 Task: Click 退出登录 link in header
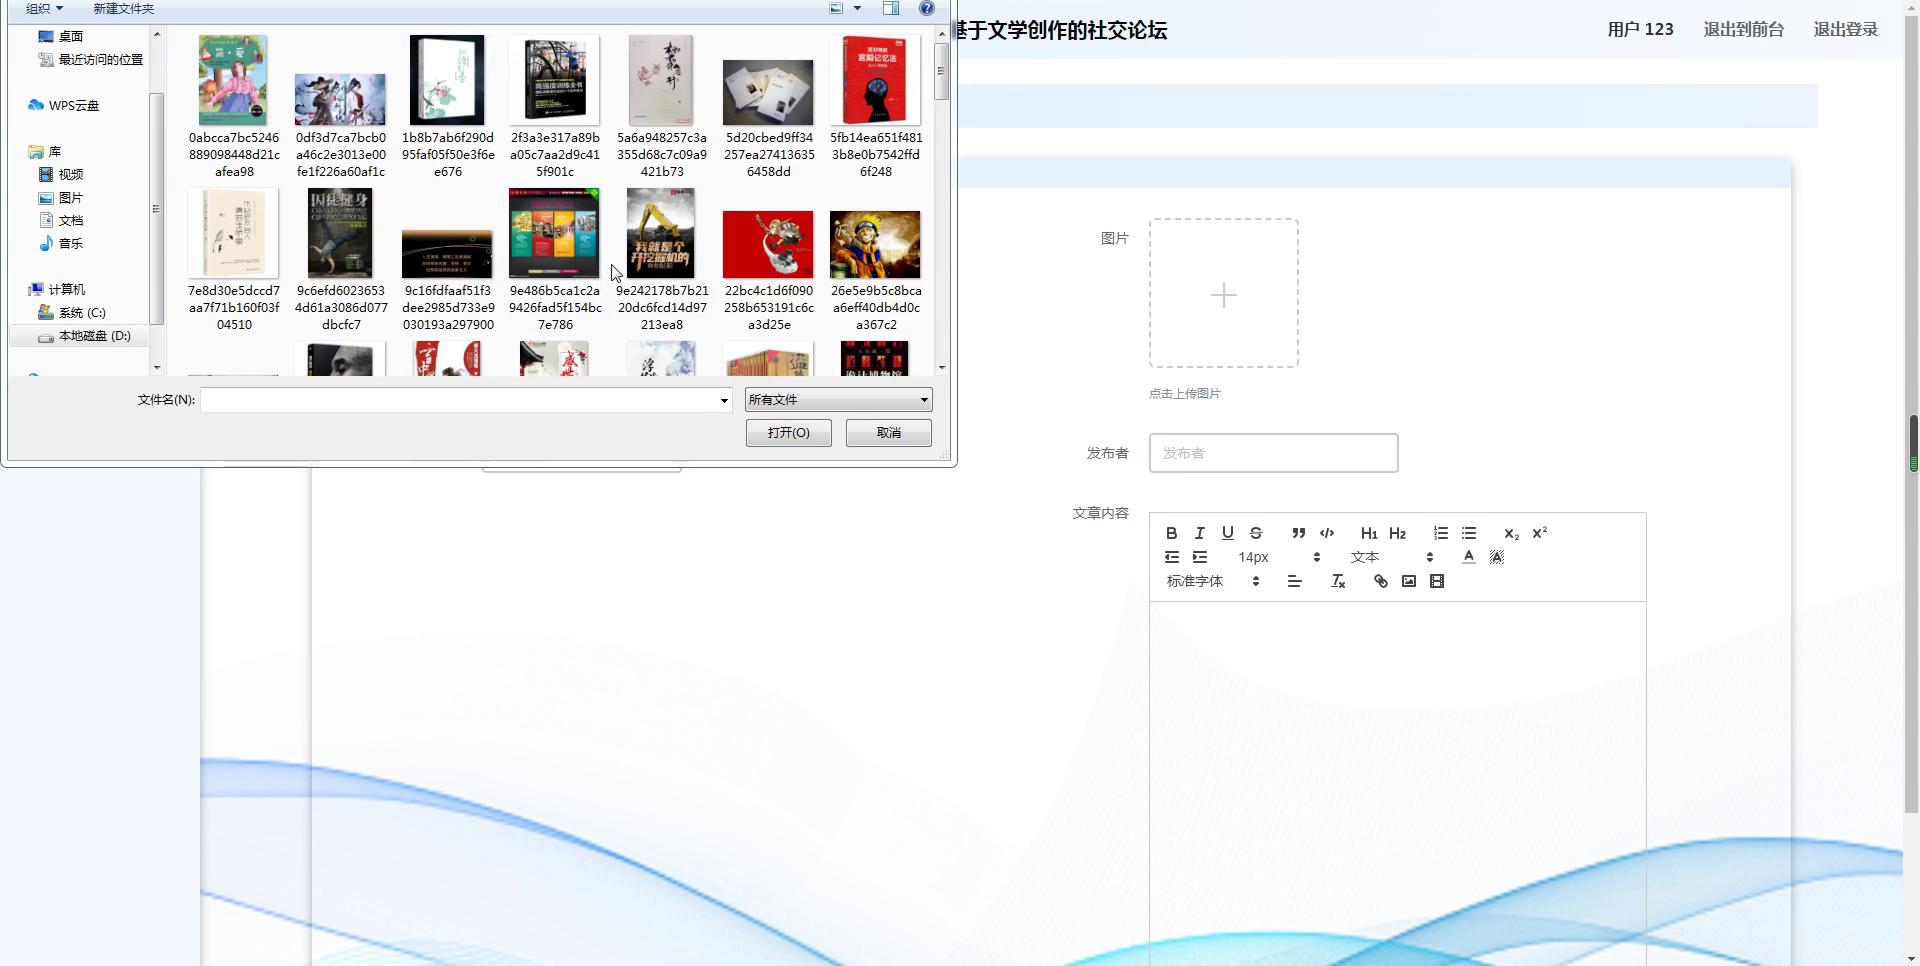1845,29
